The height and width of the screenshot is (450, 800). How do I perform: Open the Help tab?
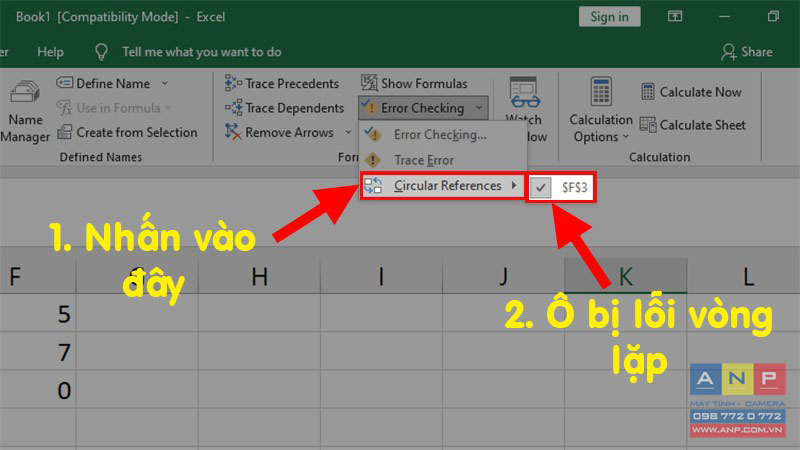[x=50, y=52]
